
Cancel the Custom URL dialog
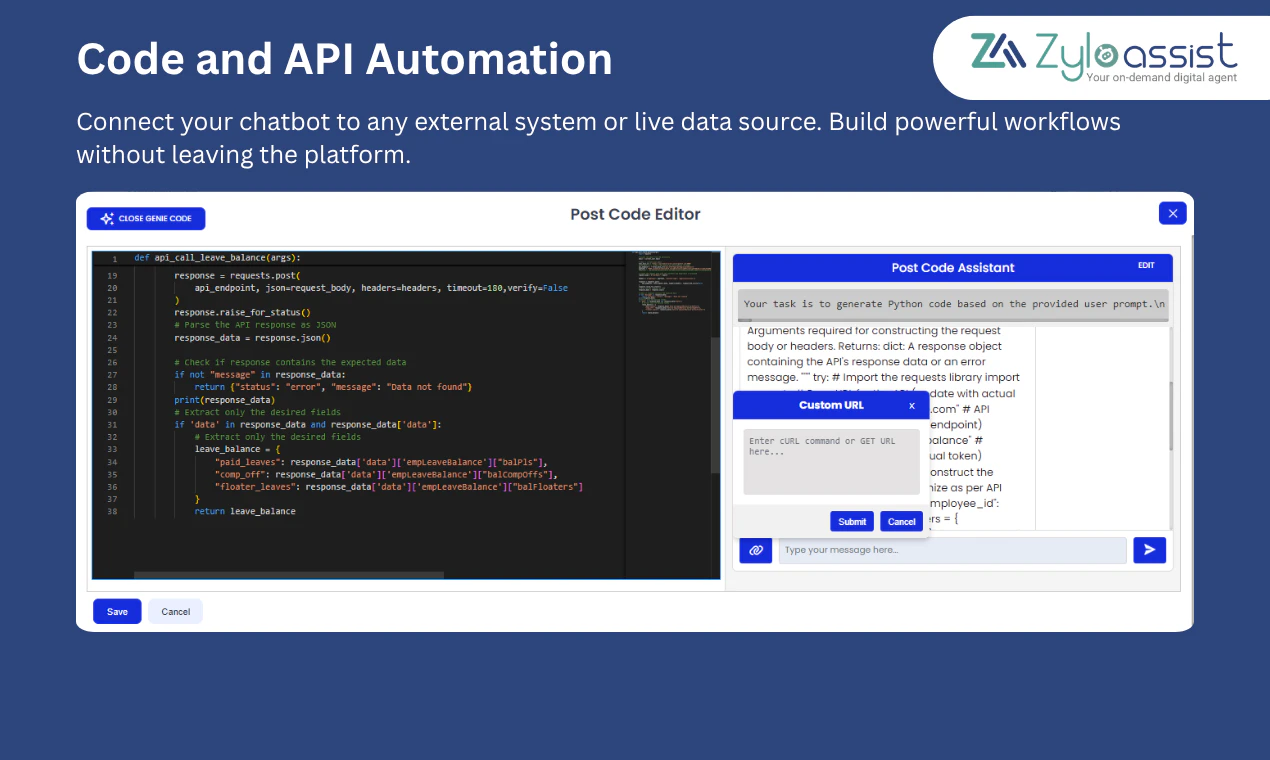tap(901, 521)
